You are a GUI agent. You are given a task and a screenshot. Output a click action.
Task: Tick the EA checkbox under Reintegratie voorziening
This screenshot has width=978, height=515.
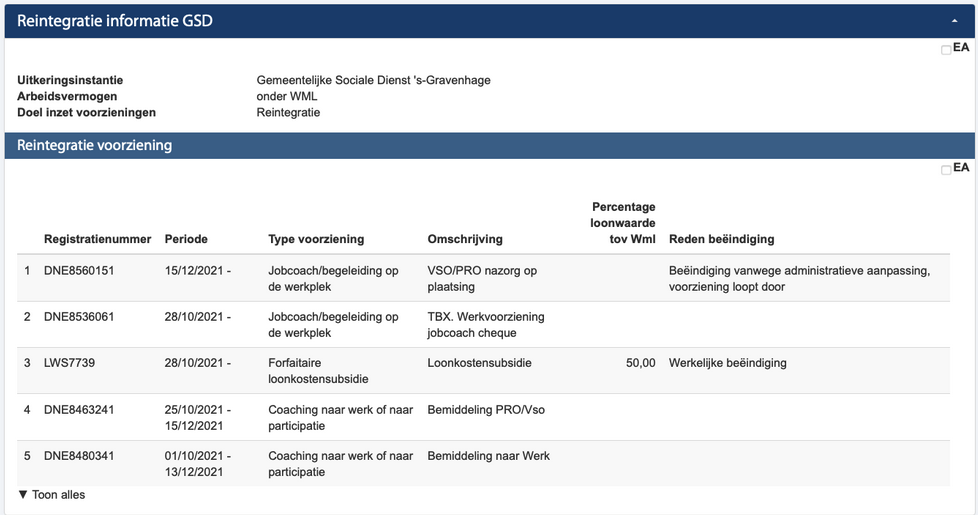pos(946,170)
